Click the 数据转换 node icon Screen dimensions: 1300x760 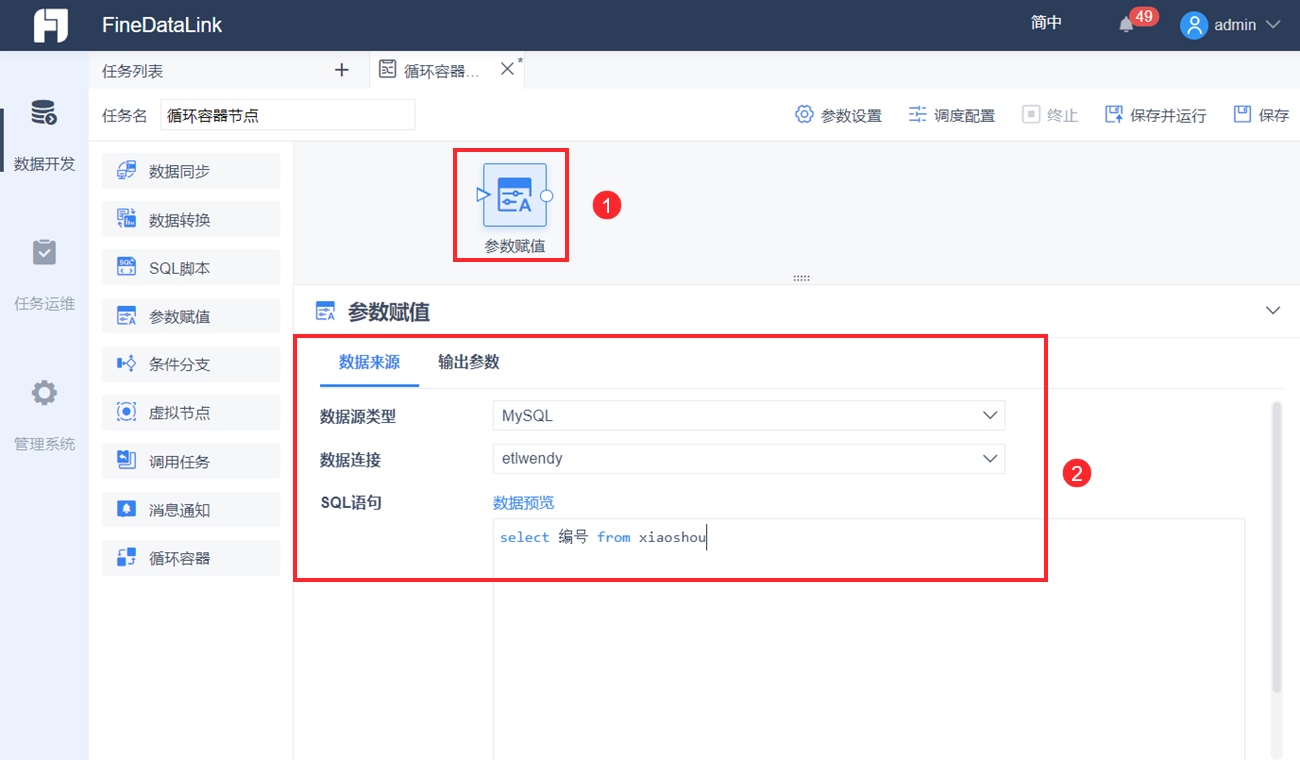point(126,219)
